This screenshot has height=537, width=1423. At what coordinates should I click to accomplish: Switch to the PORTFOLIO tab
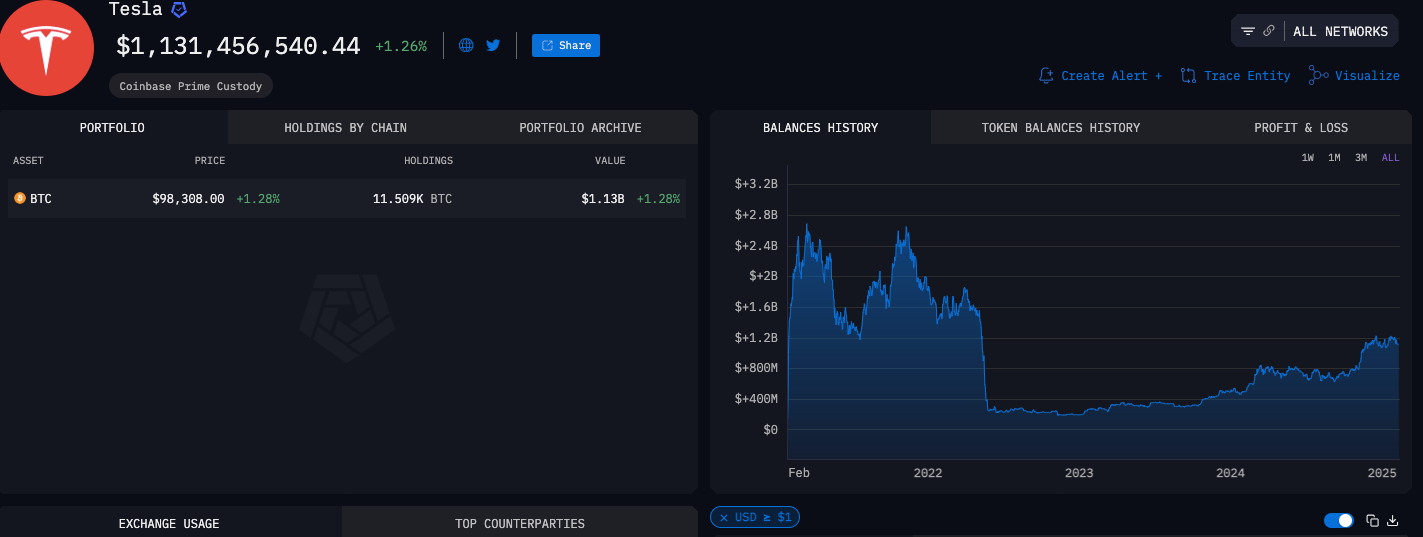pos(112,127)
